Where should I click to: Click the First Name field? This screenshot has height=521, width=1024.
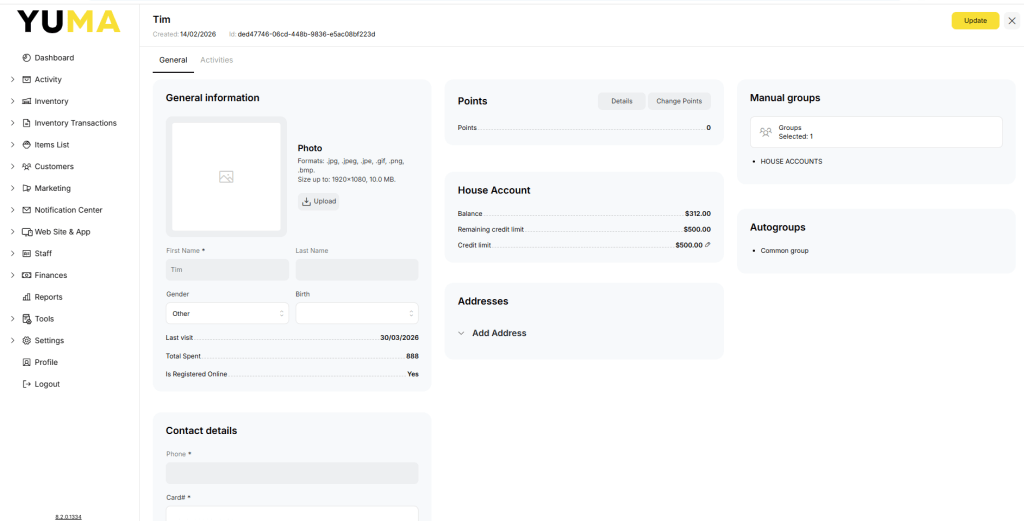227,270
